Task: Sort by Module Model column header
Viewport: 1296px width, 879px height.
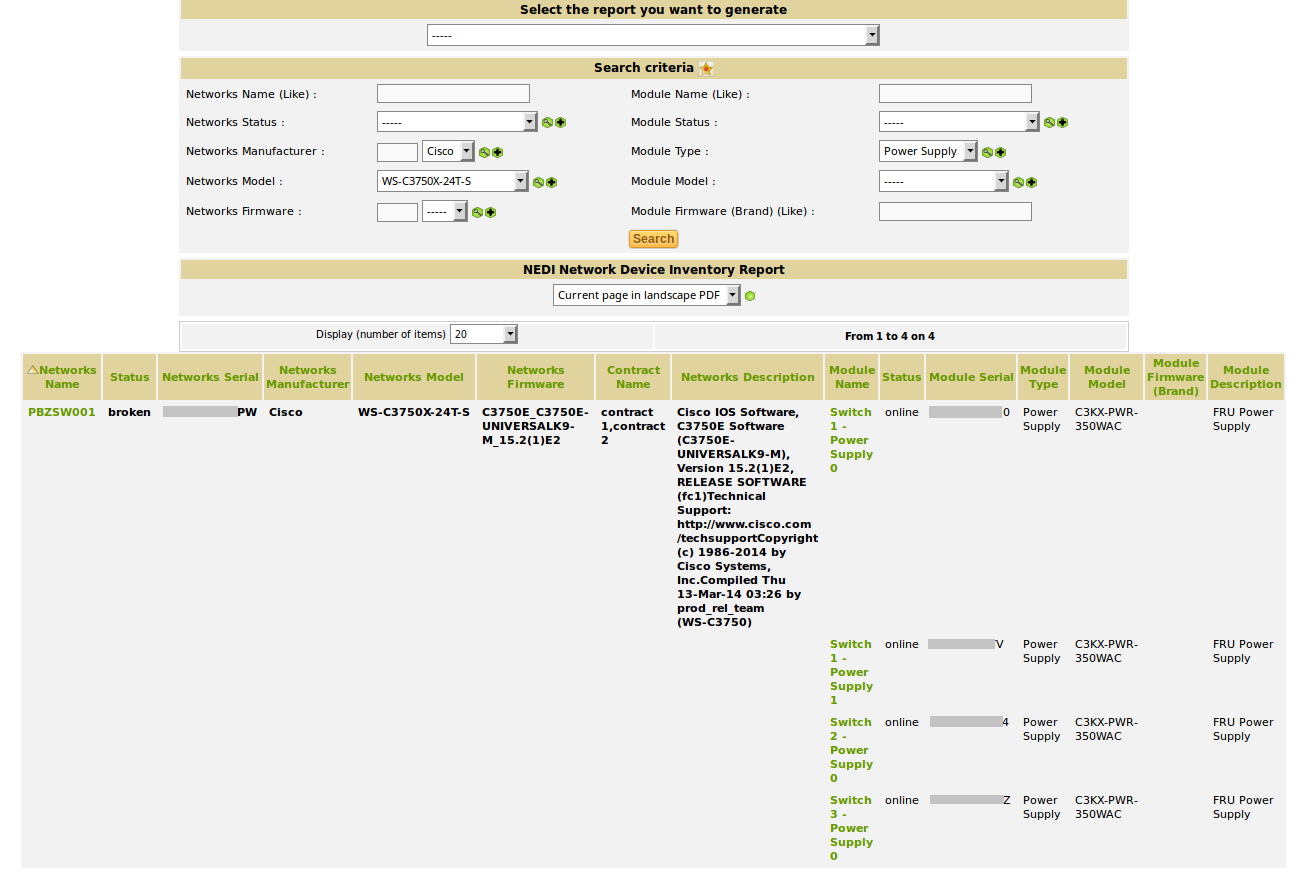Action: tap(1107, 377)
